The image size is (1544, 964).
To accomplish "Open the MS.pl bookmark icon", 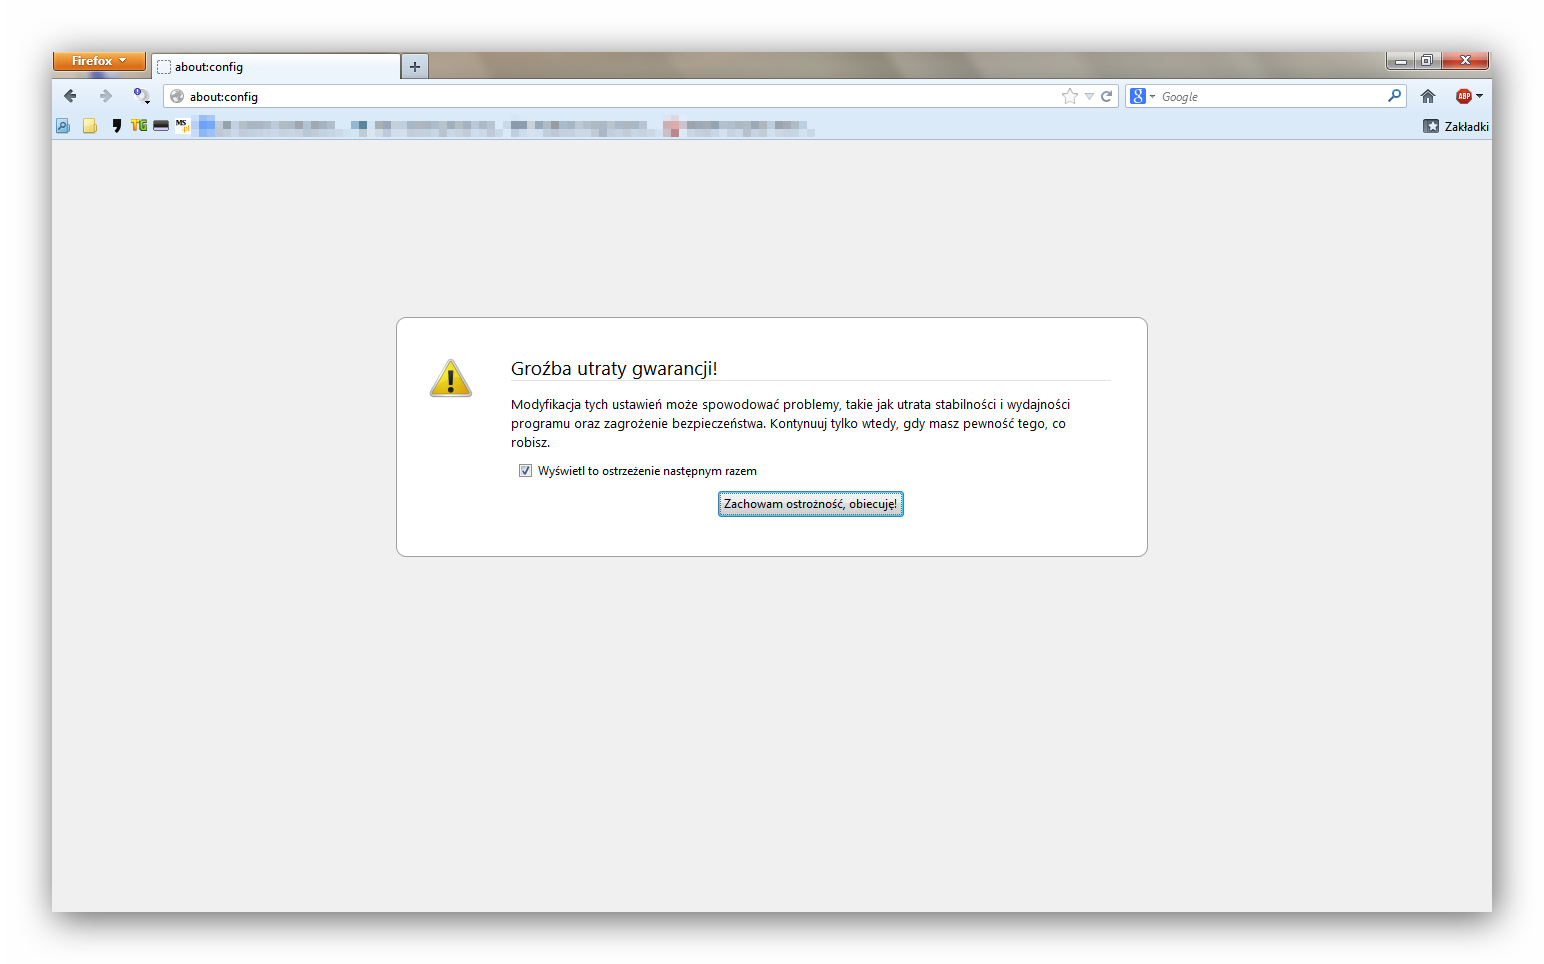I will [x=182, y=126].
